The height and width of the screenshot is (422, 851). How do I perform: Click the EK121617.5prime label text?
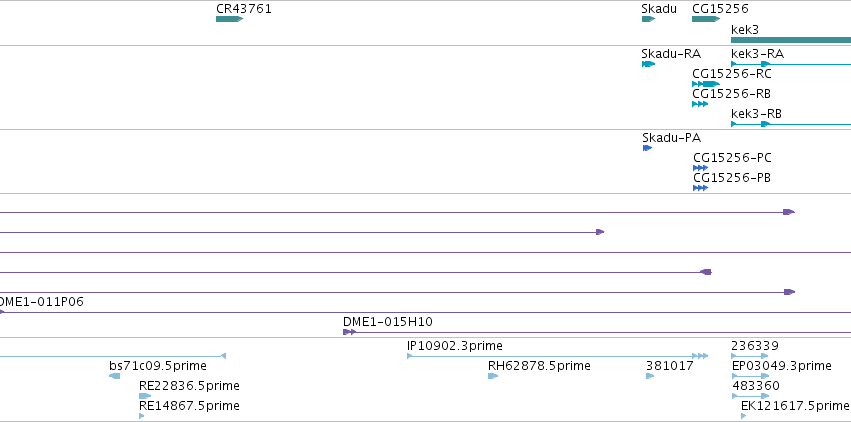(x=795, y=406)
